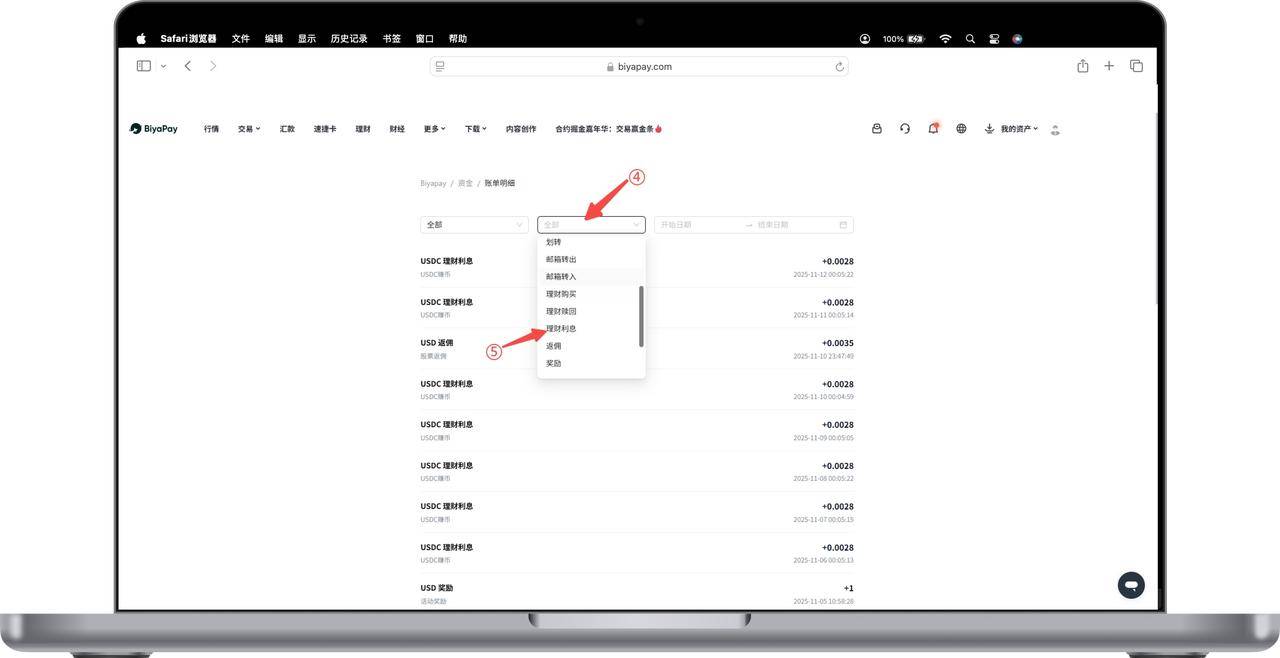The height and width of the screenshot is (658, 1280).
Task: Go to 理财 page in navigation
Action: coord(363,129)
